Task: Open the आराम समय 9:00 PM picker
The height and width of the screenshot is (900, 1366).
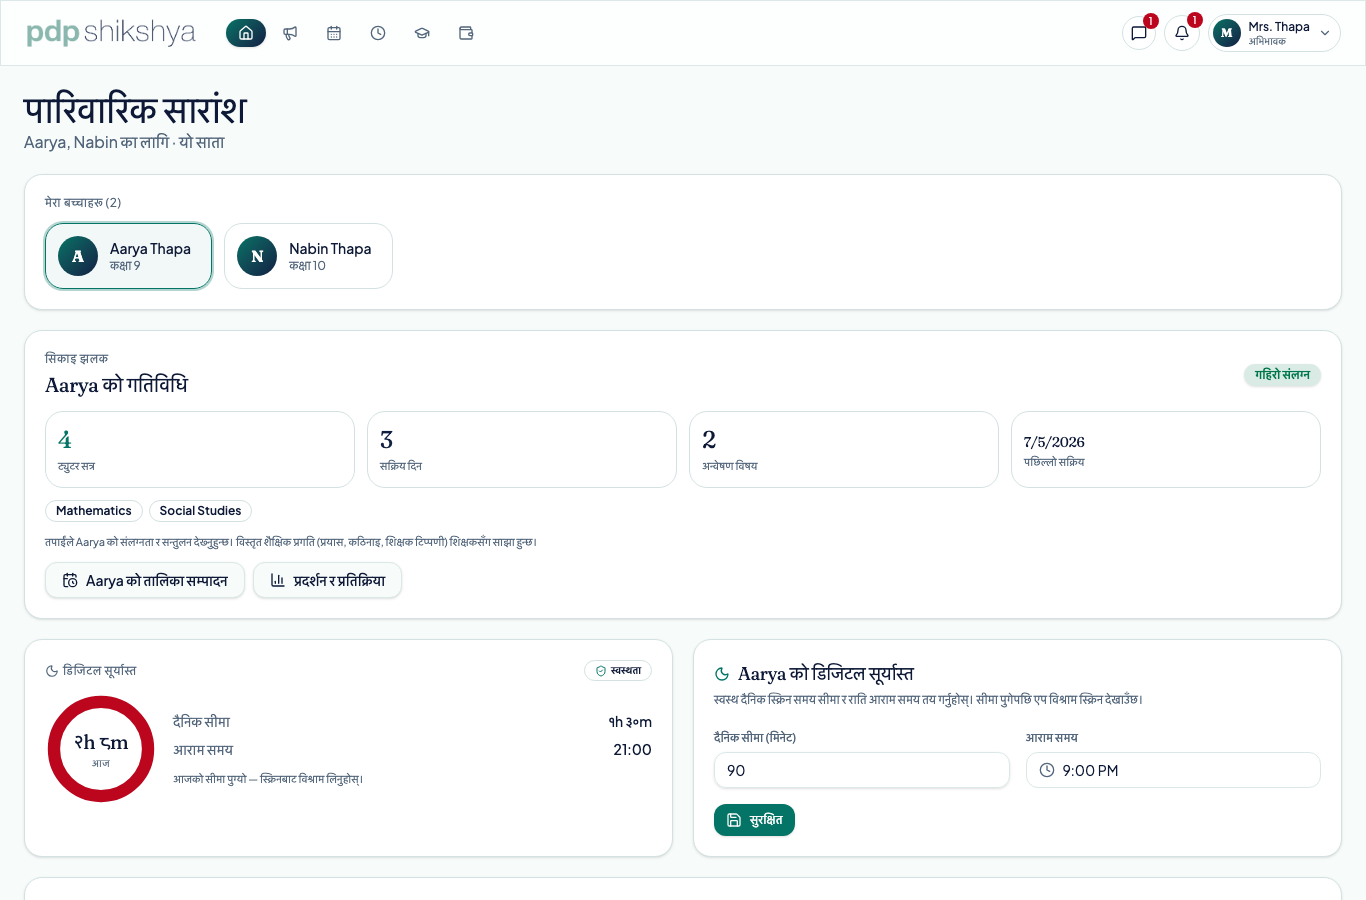Action: [x=1173, y=770]
